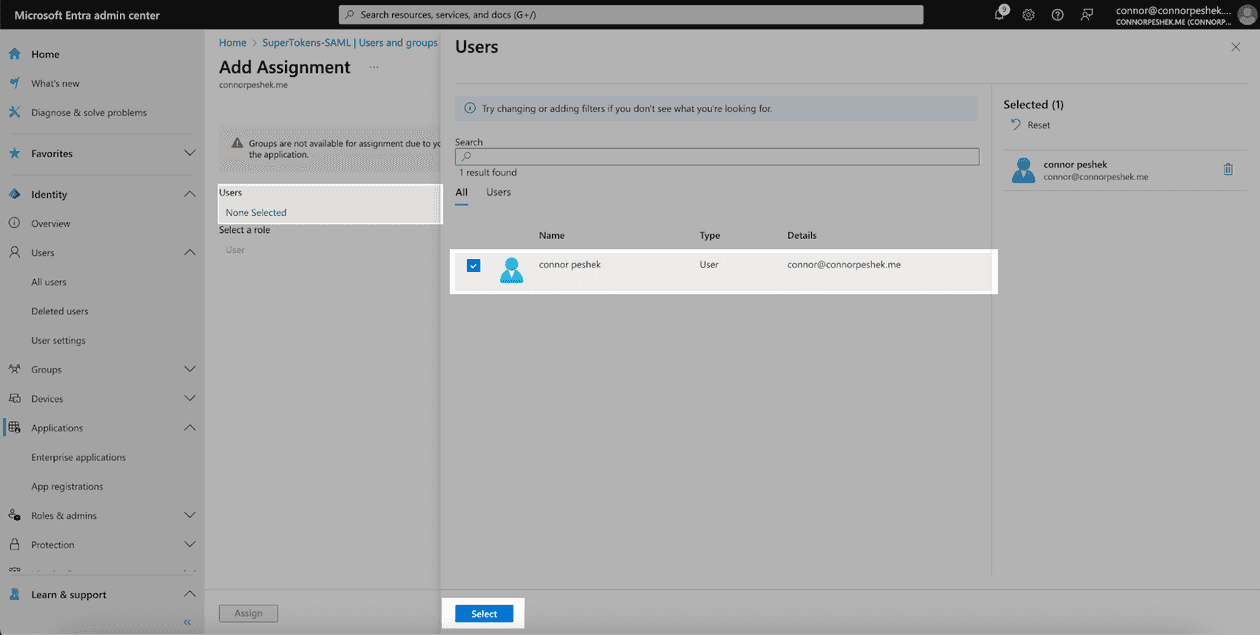Switch to the Users tab
This screenshot has height=635, width=1260.
click(498, 192)
